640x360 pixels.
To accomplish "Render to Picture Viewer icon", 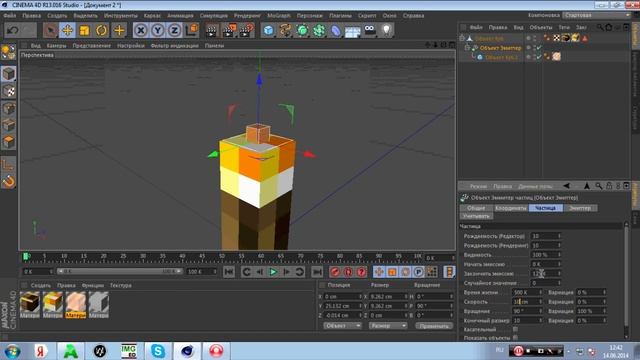I will tap(229, 30).
